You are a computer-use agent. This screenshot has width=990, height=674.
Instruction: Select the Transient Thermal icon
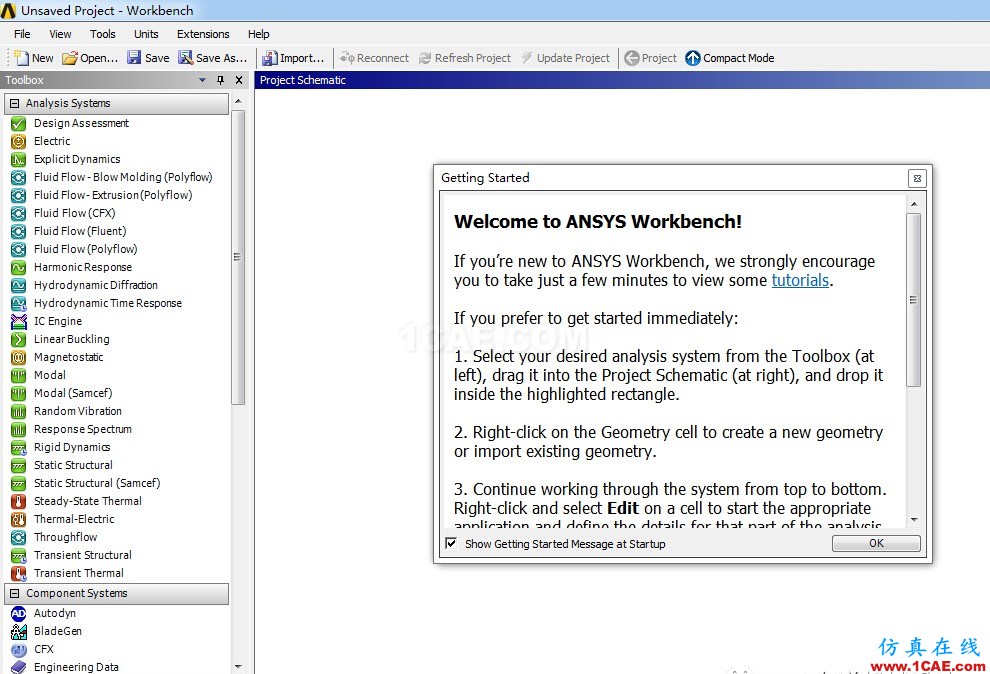tap(18, 574)
